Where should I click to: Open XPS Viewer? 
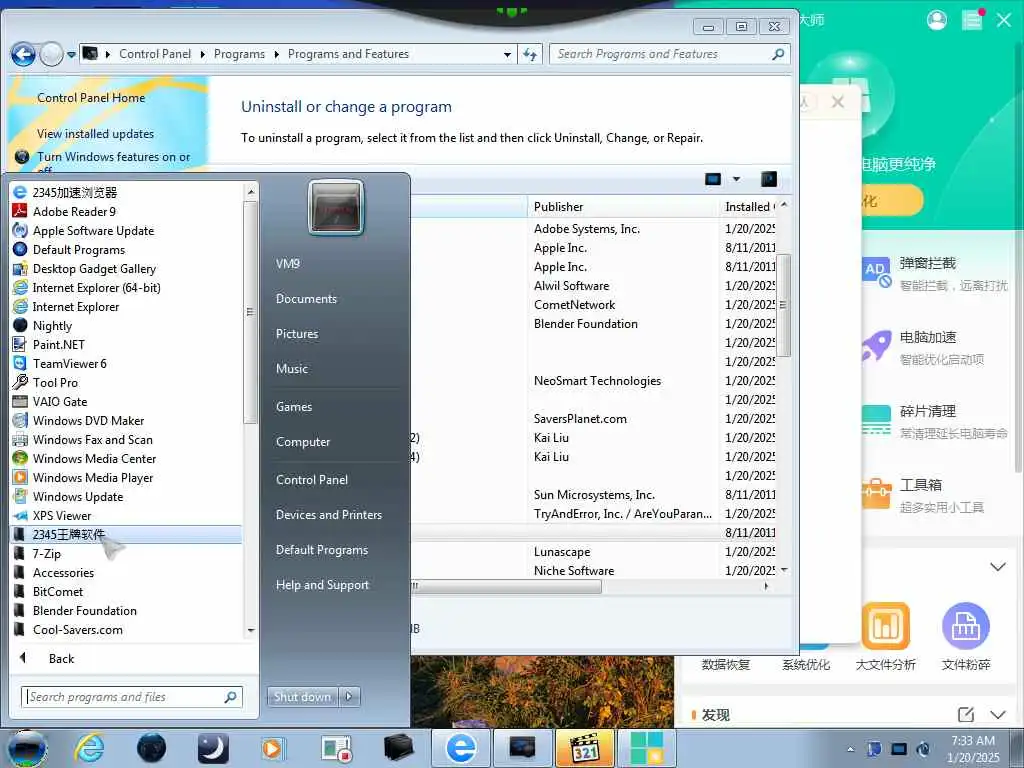[x=61, y=515]
